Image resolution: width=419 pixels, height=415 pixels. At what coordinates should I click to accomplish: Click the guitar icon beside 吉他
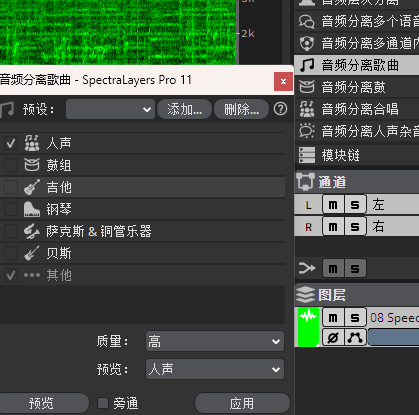[x=32, y=187]
